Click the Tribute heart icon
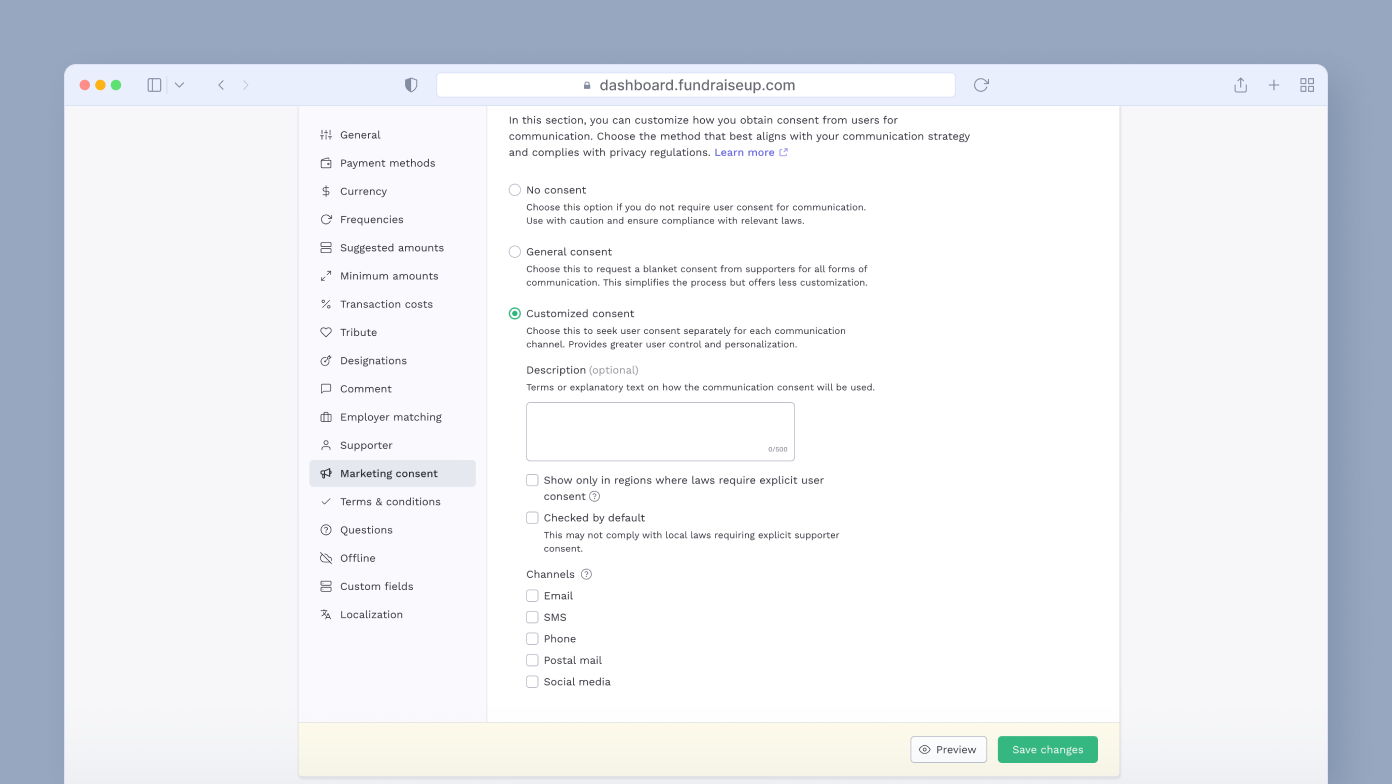The width and height of the screenshot is (1392, 784). click(324, 332)
